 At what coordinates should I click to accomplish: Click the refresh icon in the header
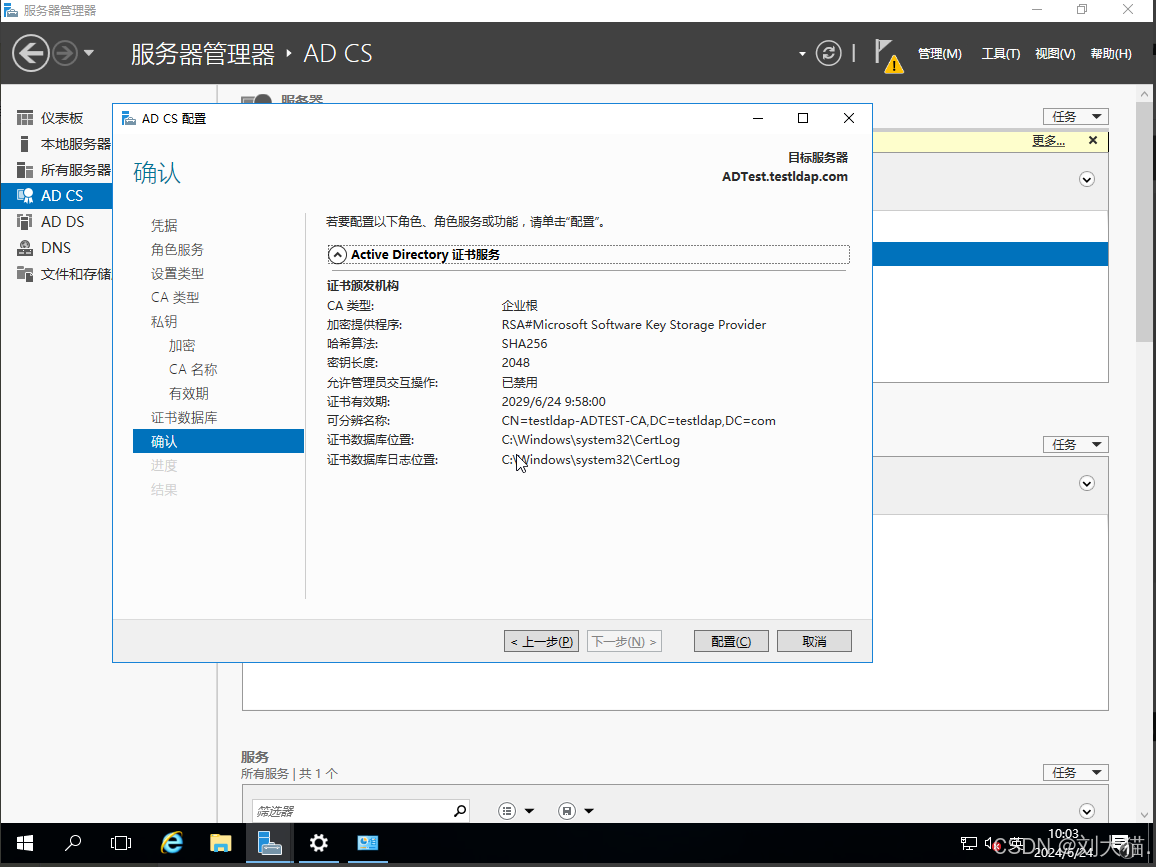click(x=828, y=53)
